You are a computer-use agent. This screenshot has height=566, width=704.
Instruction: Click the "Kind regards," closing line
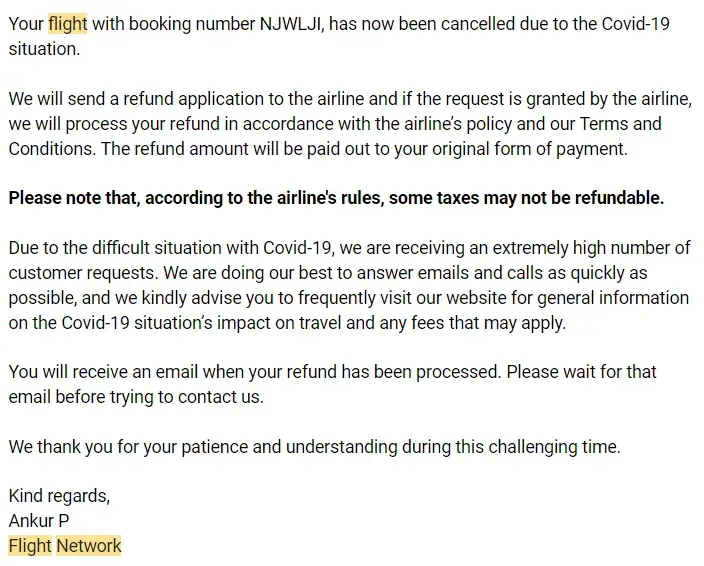[59, 496]
